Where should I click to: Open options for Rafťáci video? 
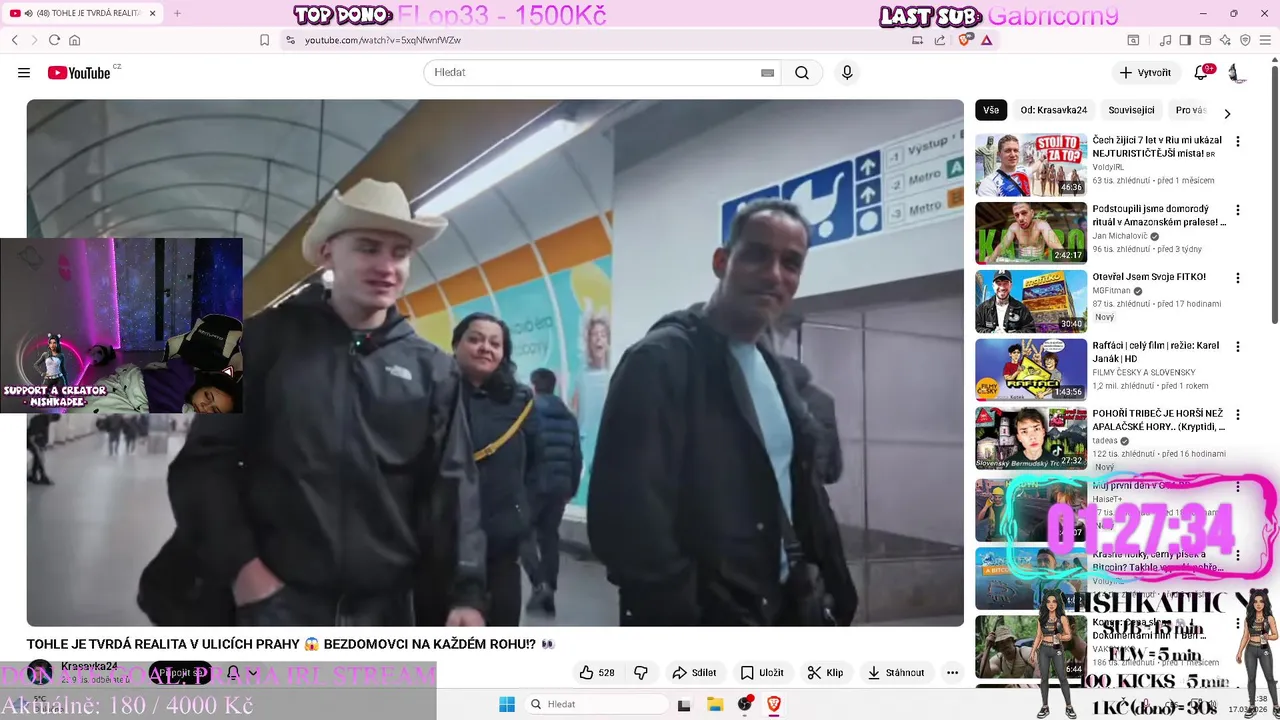coord(1238,347)
